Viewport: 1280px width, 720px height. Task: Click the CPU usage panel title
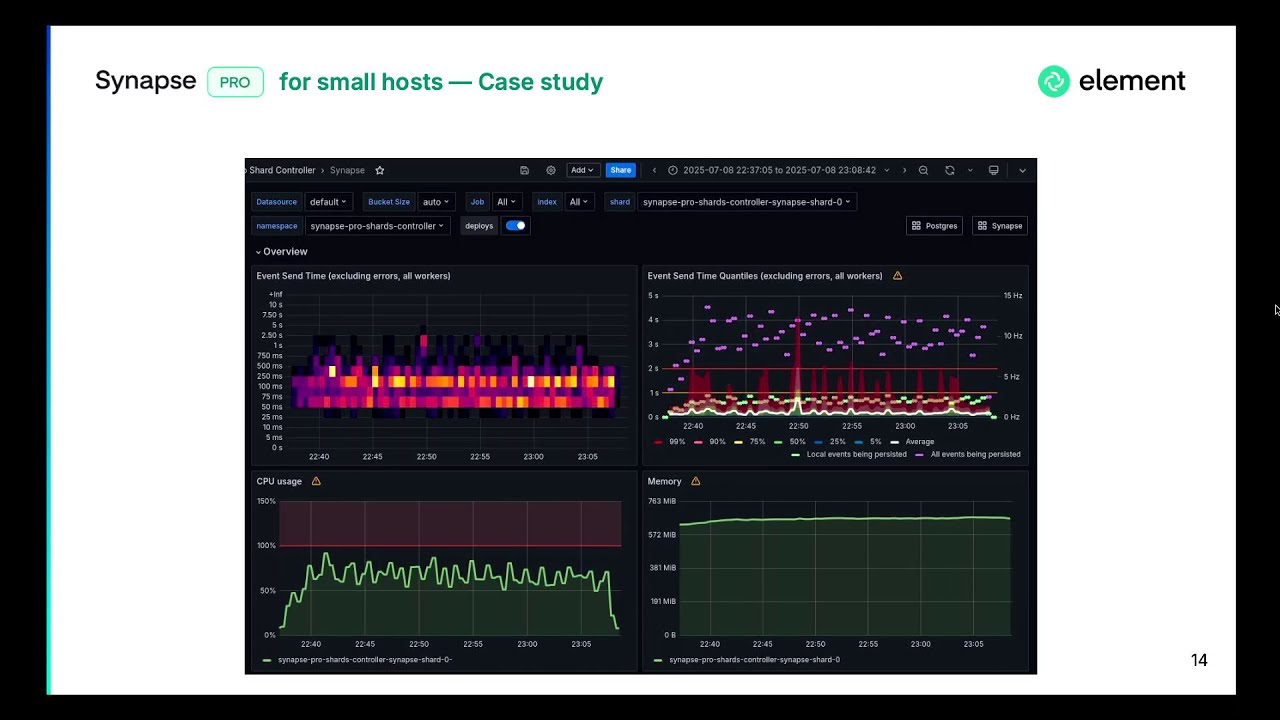click(x=279, y=481)
